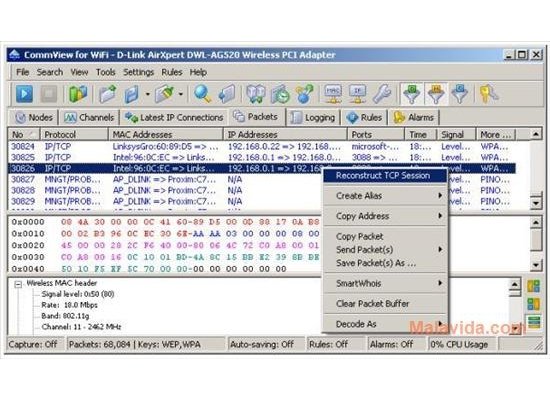
Task: Open dropdown arrow next to save icon
Action: click(147, 94)
